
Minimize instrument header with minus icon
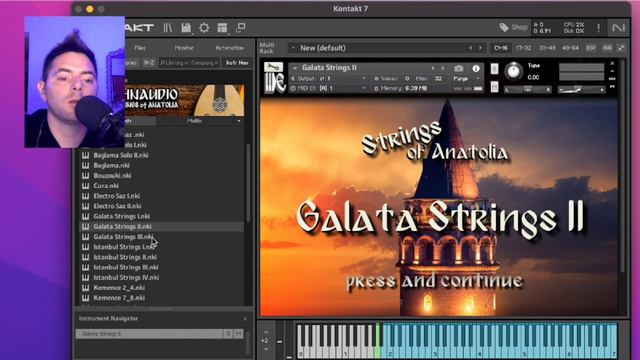tap(612, 71)
